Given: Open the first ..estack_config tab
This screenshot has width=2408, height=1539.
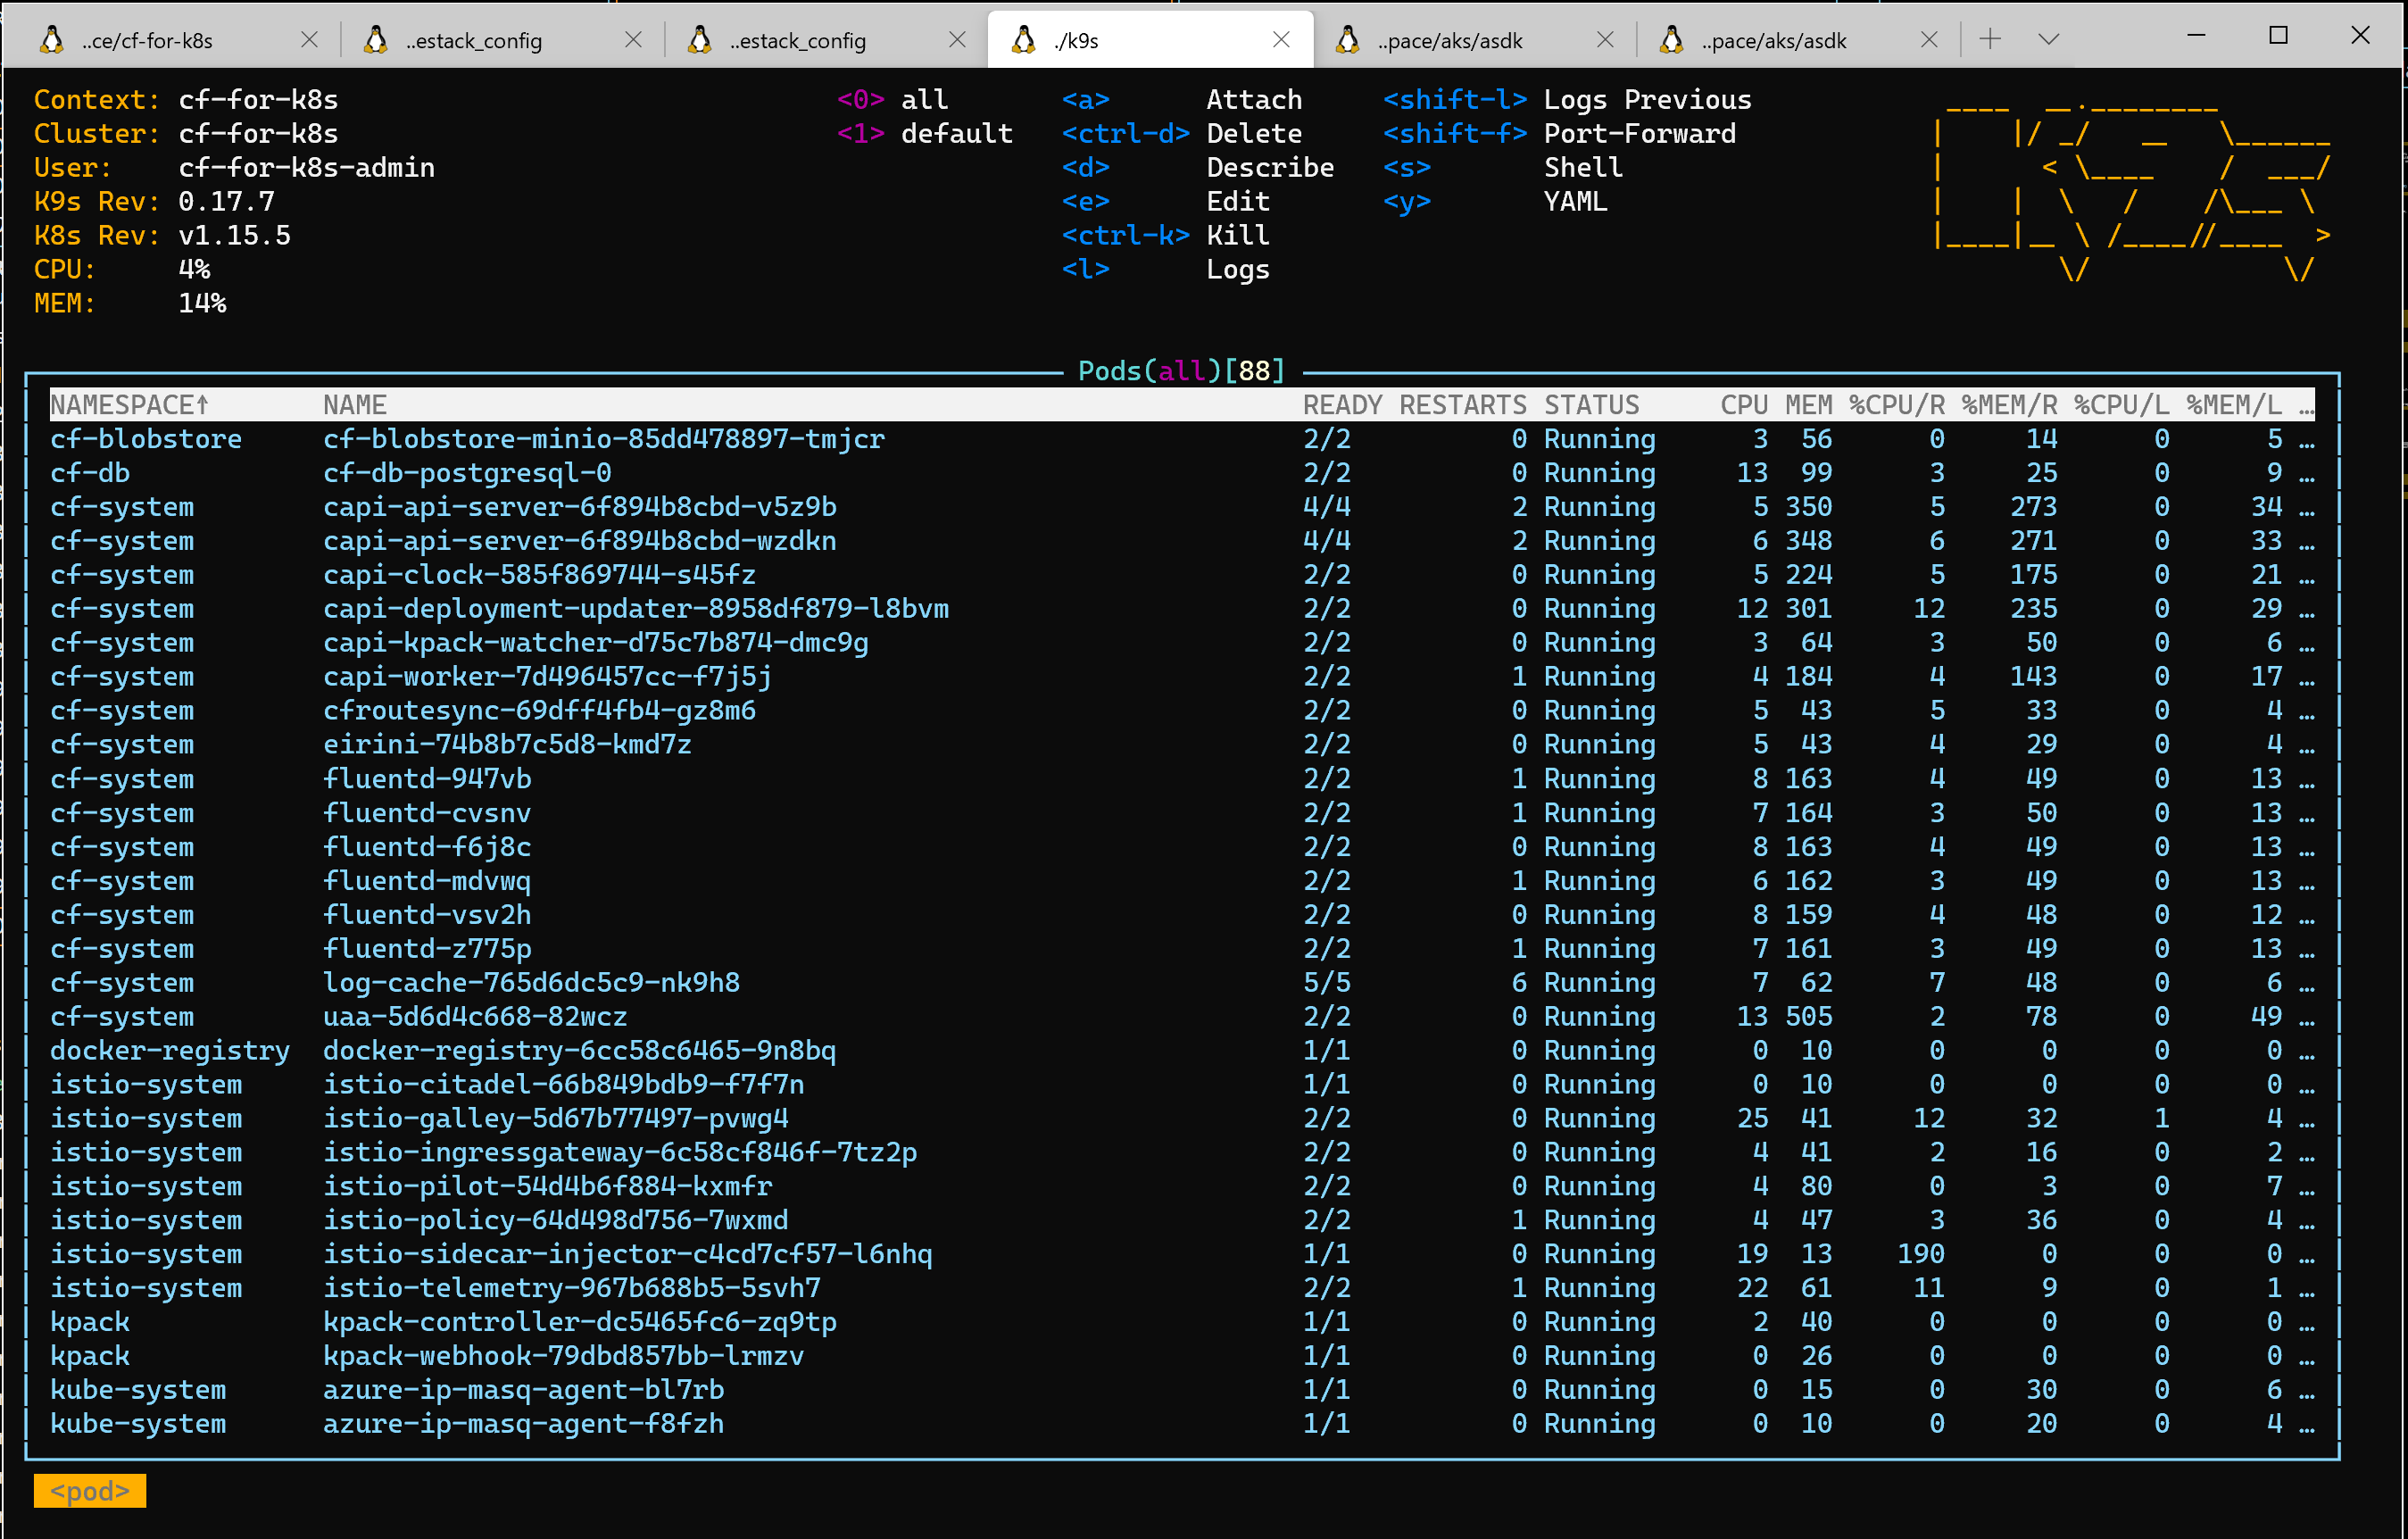Looking at the screenshot, I should click(x=500, y=40).
